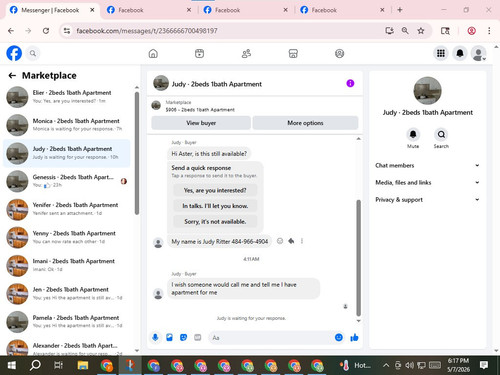Open the Facebook apps grid menu
The width and height of the screenshot is (500, 375).
click(x=441, y=53)
